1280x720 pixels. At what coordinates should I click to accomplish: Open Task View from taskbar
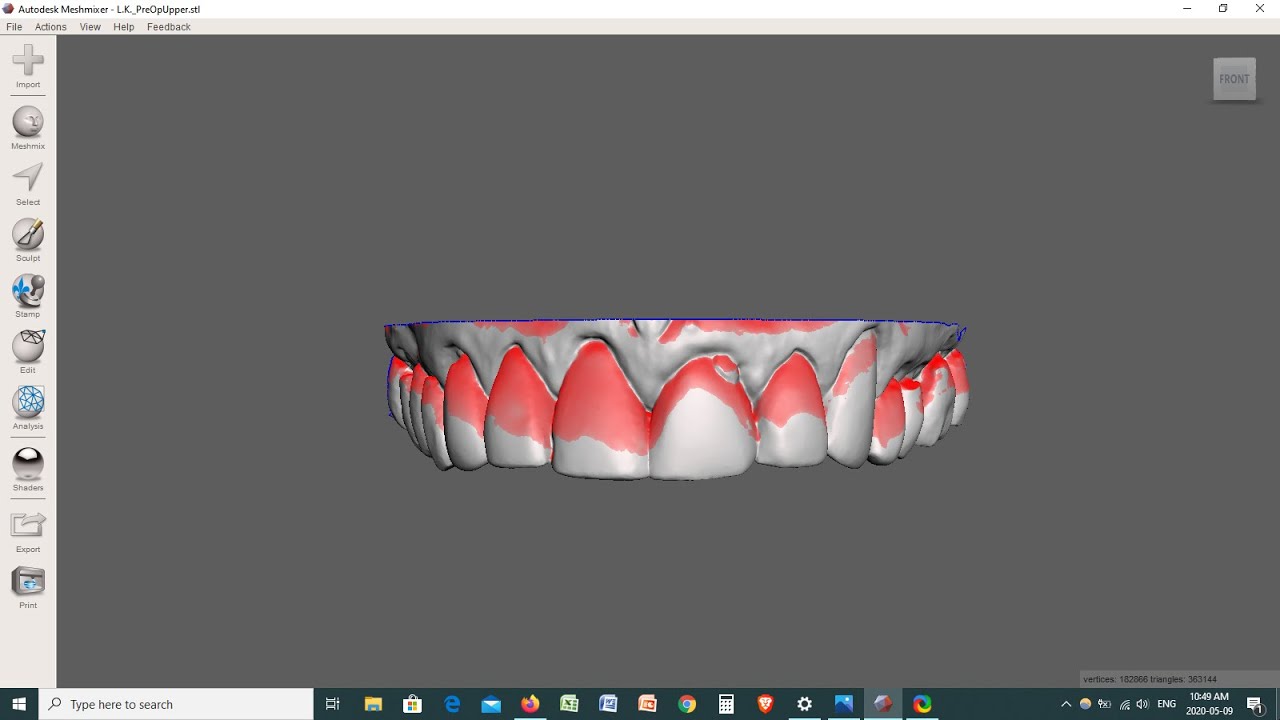(x=333, y=704)
